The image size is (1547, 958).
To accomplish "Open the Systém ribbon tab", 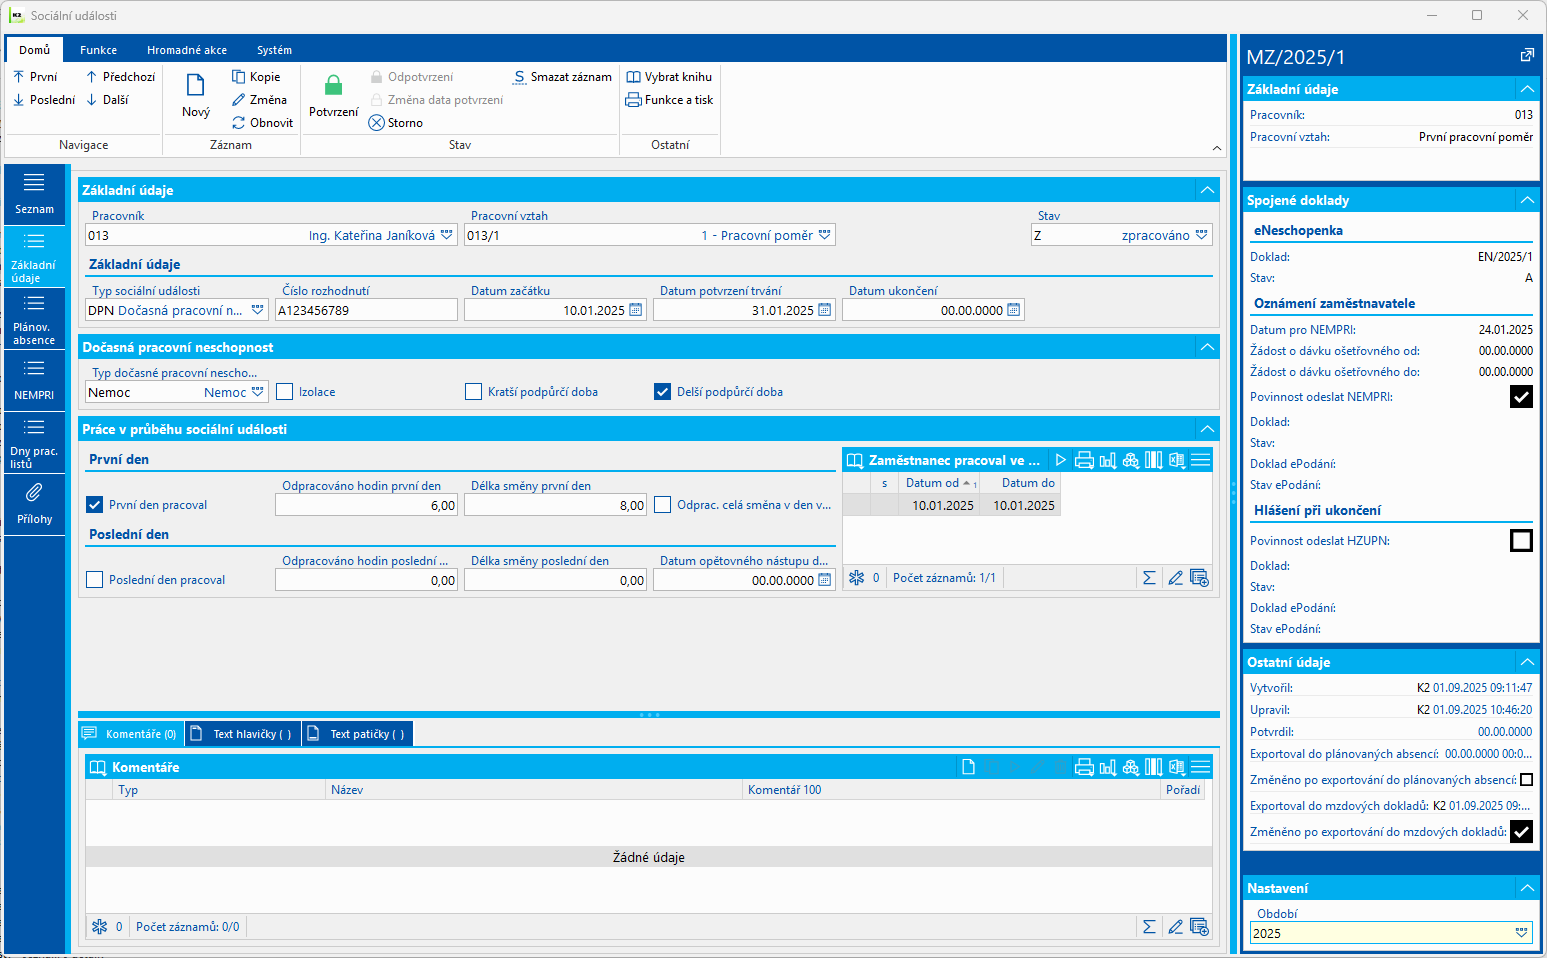I will (x=274, y=50).
